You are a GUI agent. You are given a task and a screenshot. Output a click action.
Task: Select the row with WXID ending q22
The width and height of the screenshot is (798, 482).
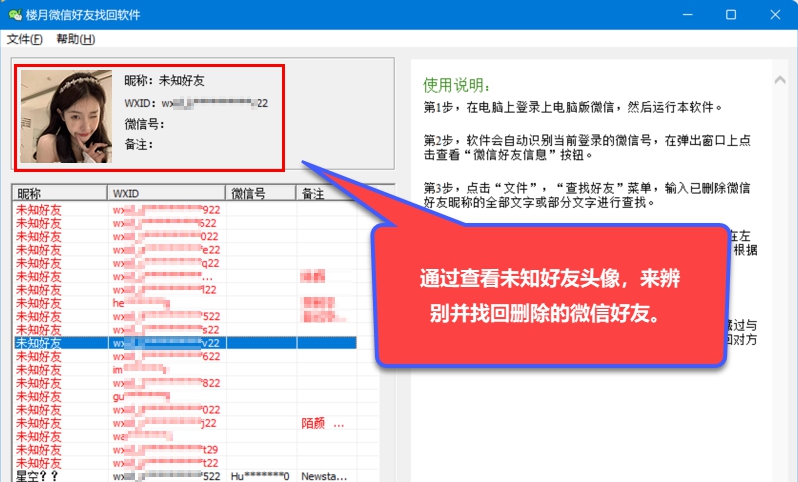(185, 263)
